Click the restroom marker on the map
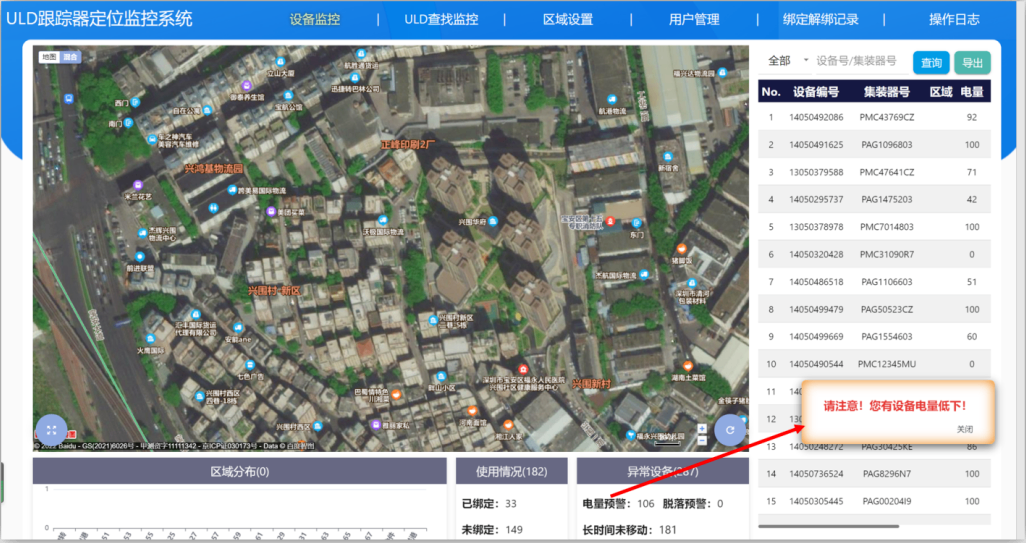 coord(213,209)
